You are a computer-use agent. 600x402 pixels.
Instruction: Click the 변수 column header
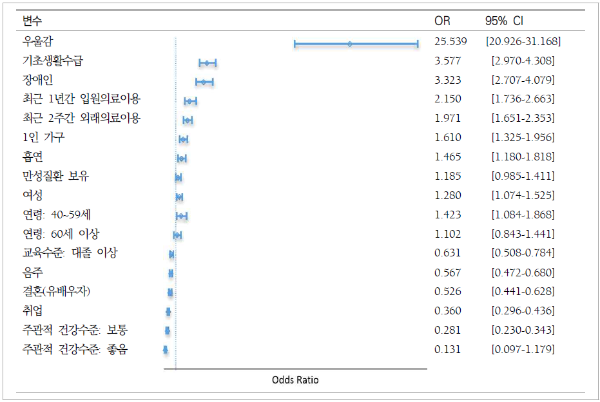coord(32,21)
